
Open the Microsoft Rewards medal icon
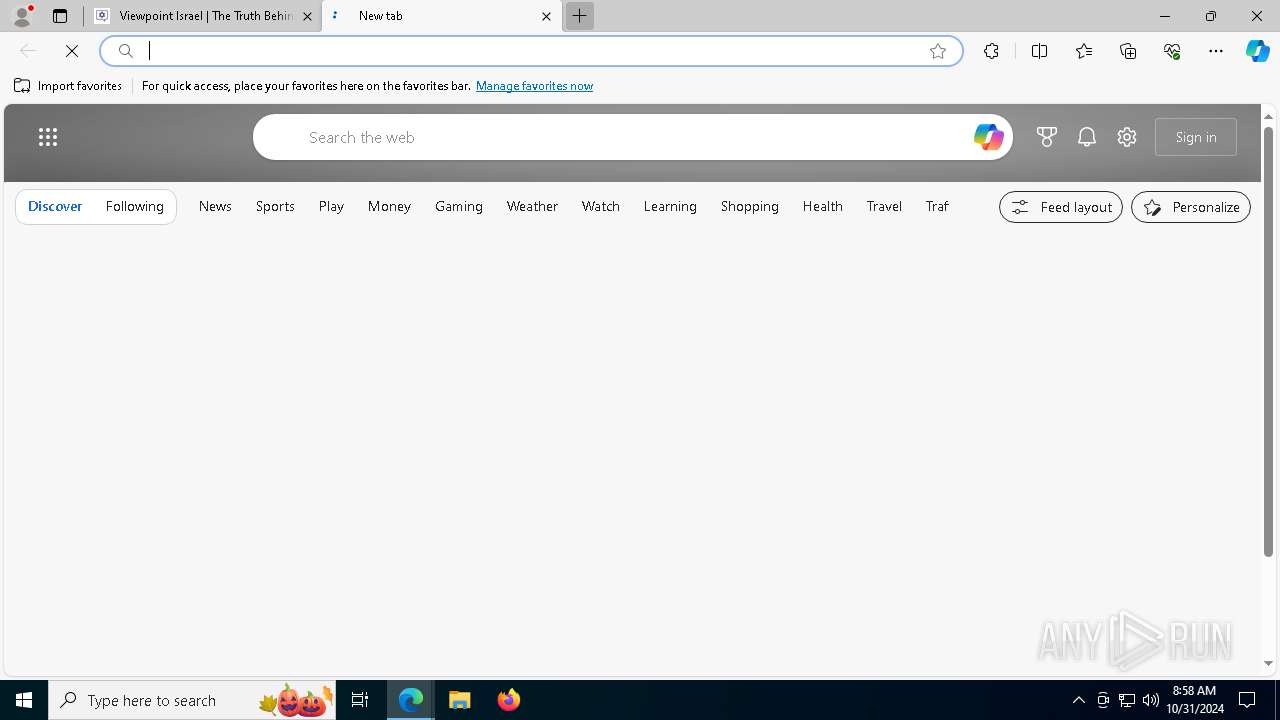click(1047, 137)
